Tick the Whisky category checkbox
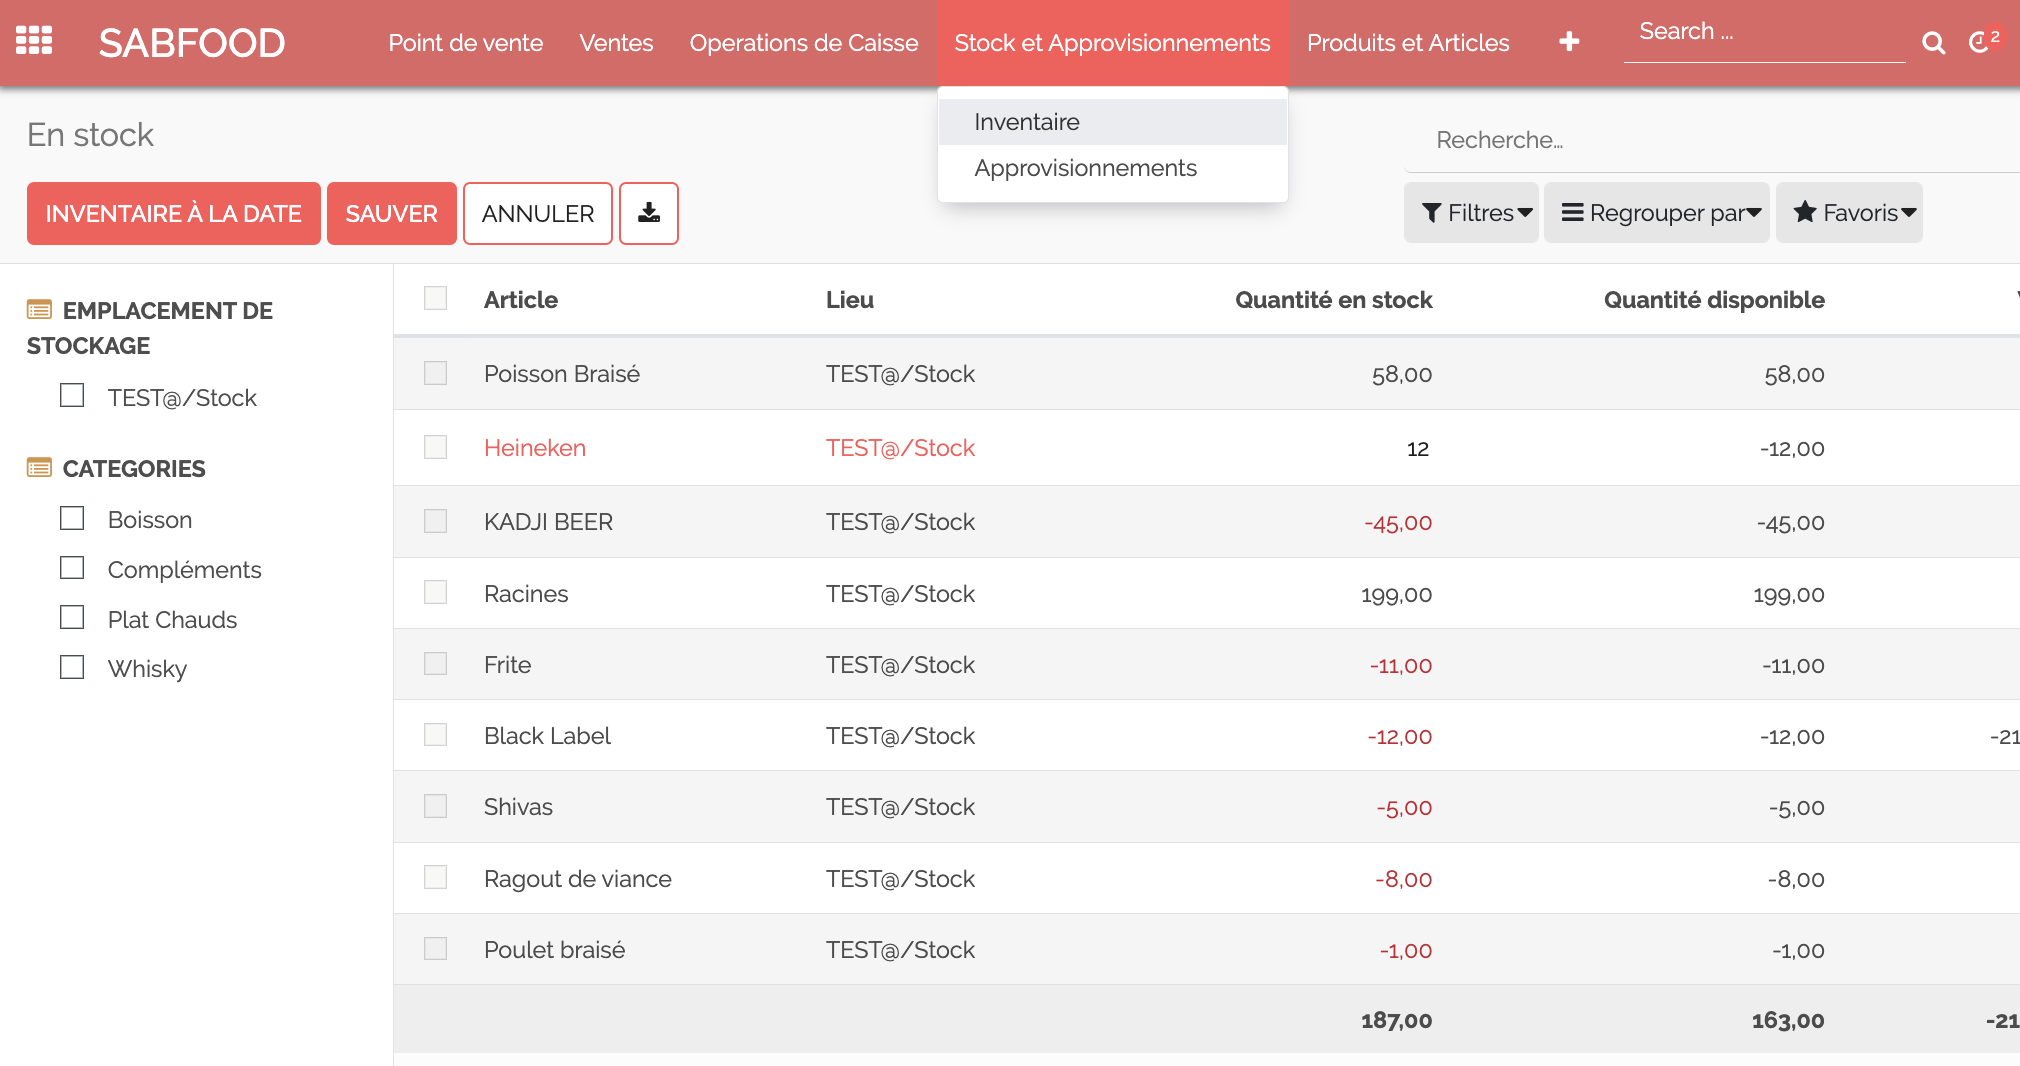The height and width of the screenshot is (1066, 2020). 72,668
